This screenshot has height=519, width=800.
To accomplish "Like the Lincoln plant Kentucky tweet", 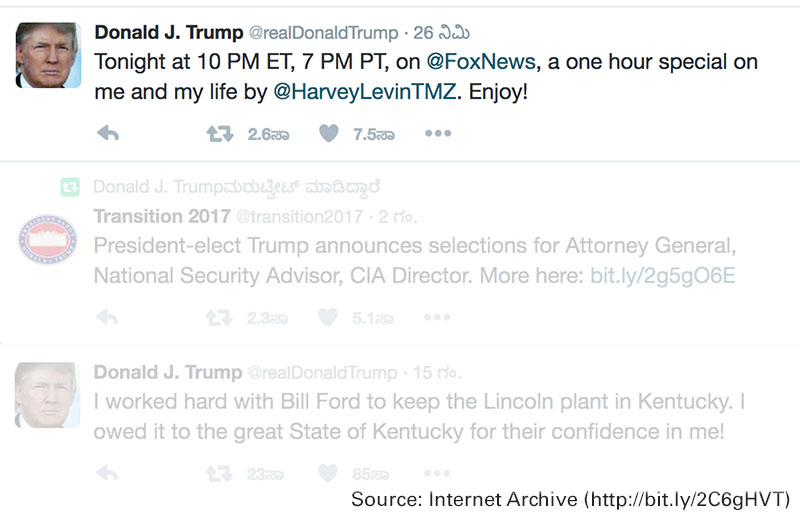I will point(329,474).
